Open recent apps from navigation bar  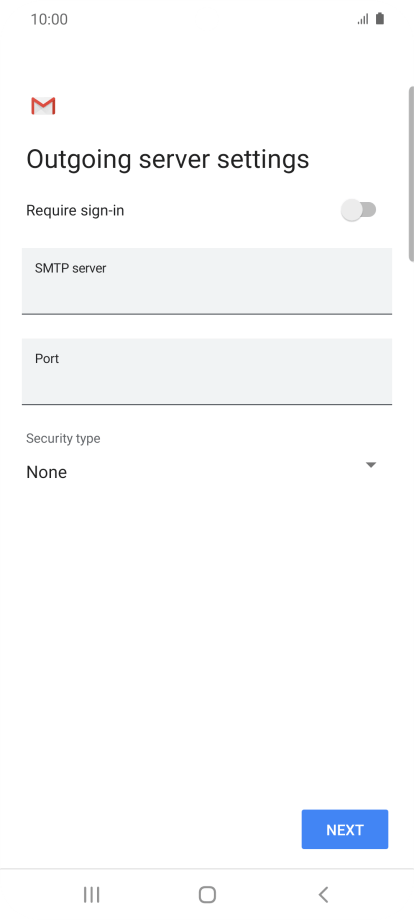tap(91, 895)
